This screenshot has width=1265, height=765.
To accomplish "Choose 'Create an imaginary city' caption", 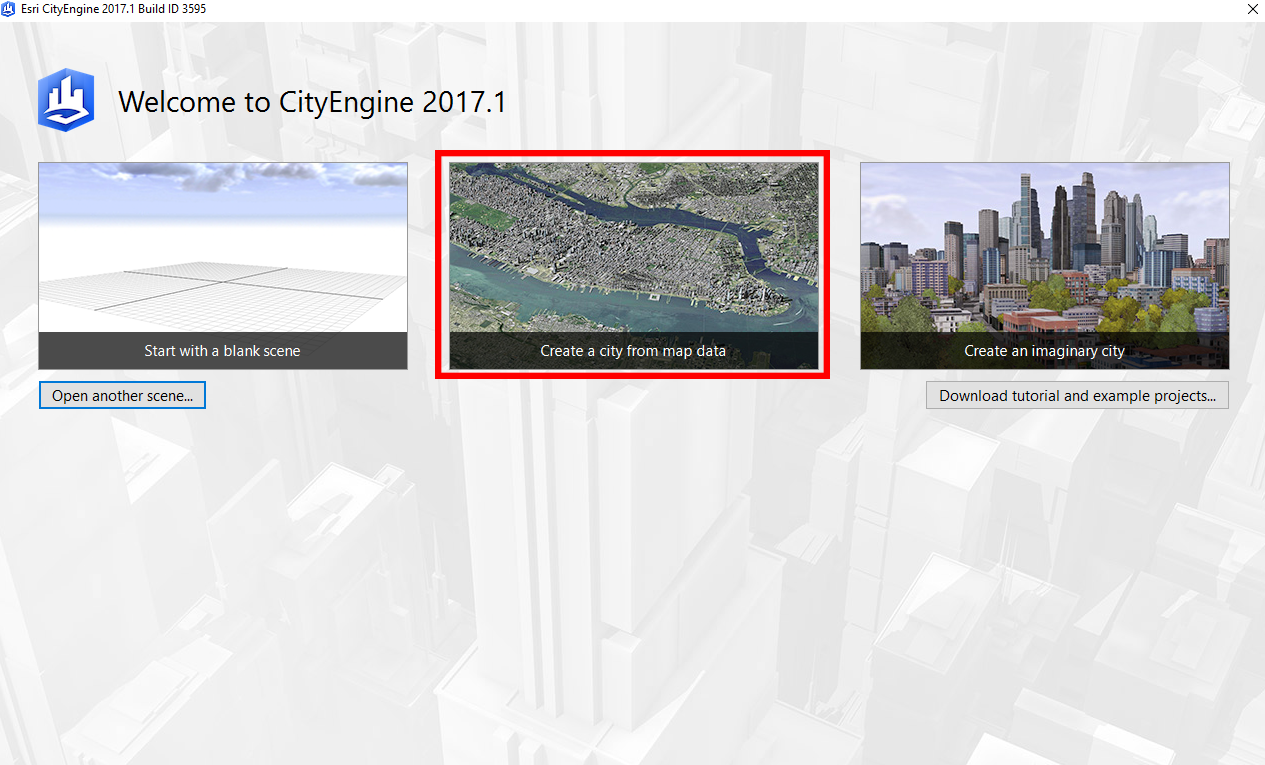I will point(1045,351).
